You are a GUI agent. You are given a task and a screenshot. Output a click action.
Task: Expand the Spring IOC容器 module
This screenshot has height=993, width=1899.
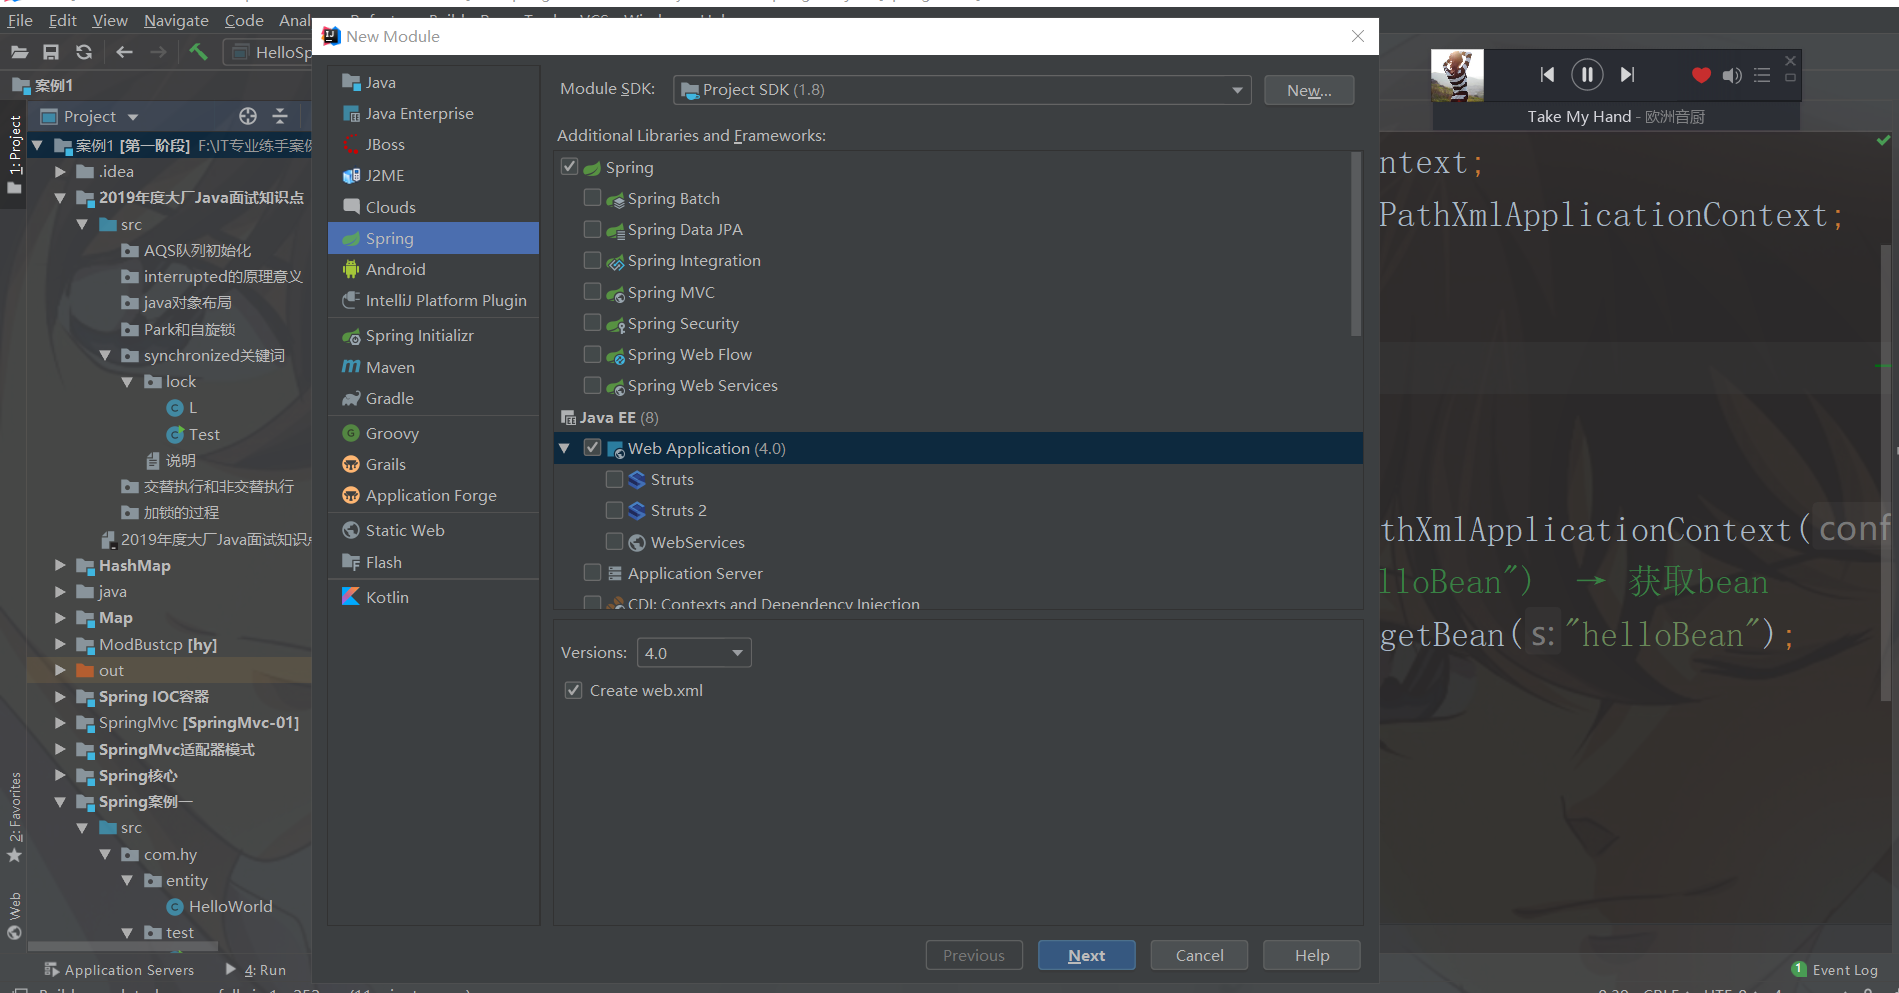60,696
